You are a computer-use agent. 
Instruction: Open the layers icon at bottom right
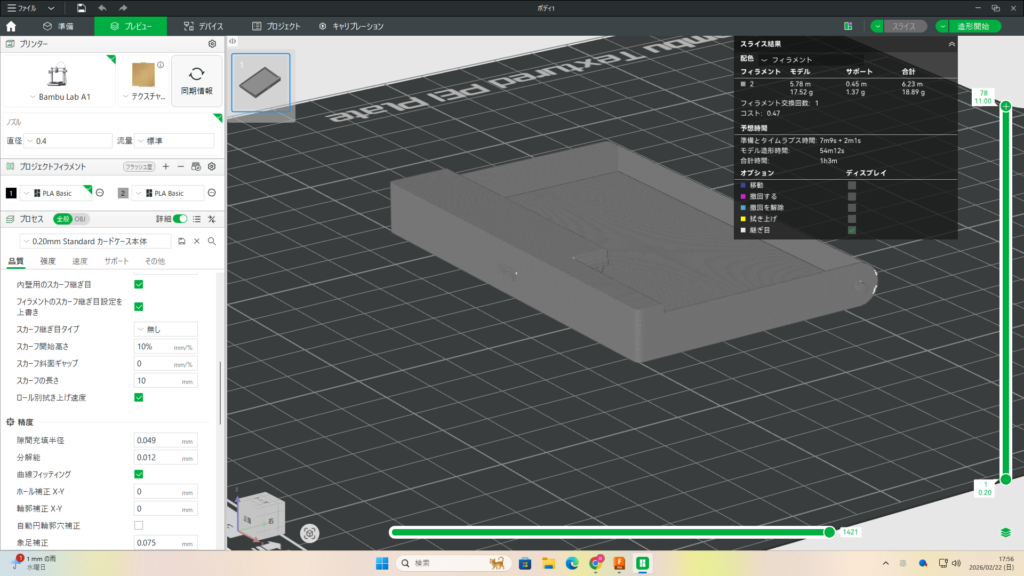pos(1005,532)
